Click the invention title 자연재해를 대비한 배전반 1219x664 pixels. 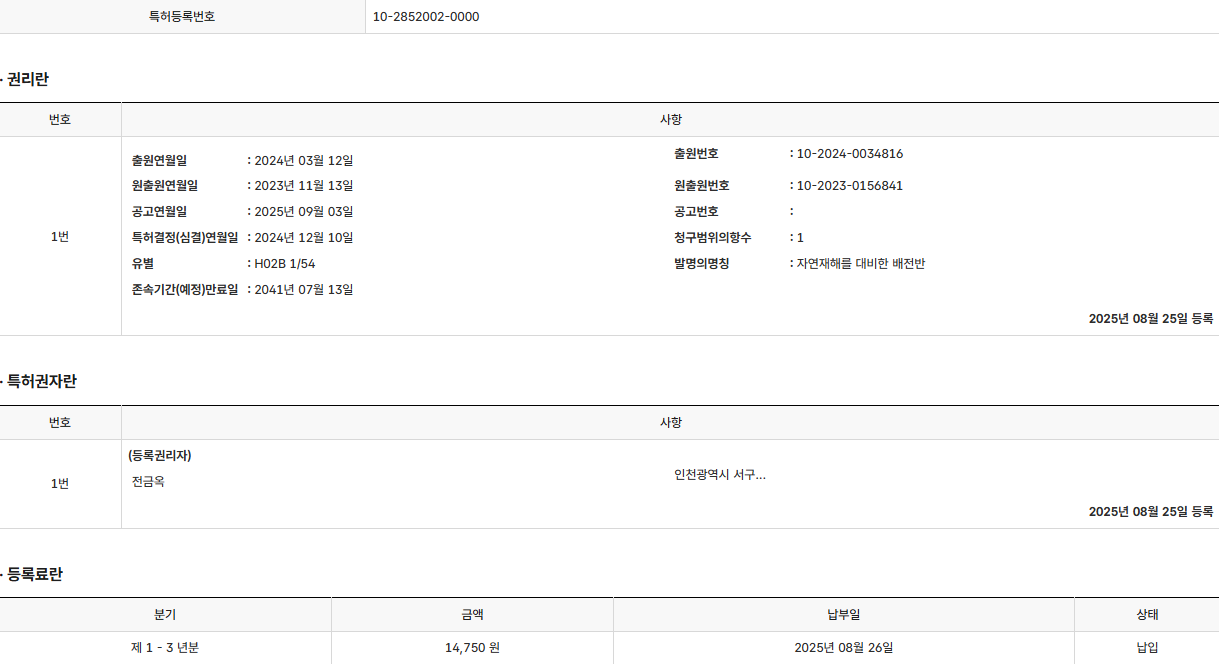click(x=860, y=264)
